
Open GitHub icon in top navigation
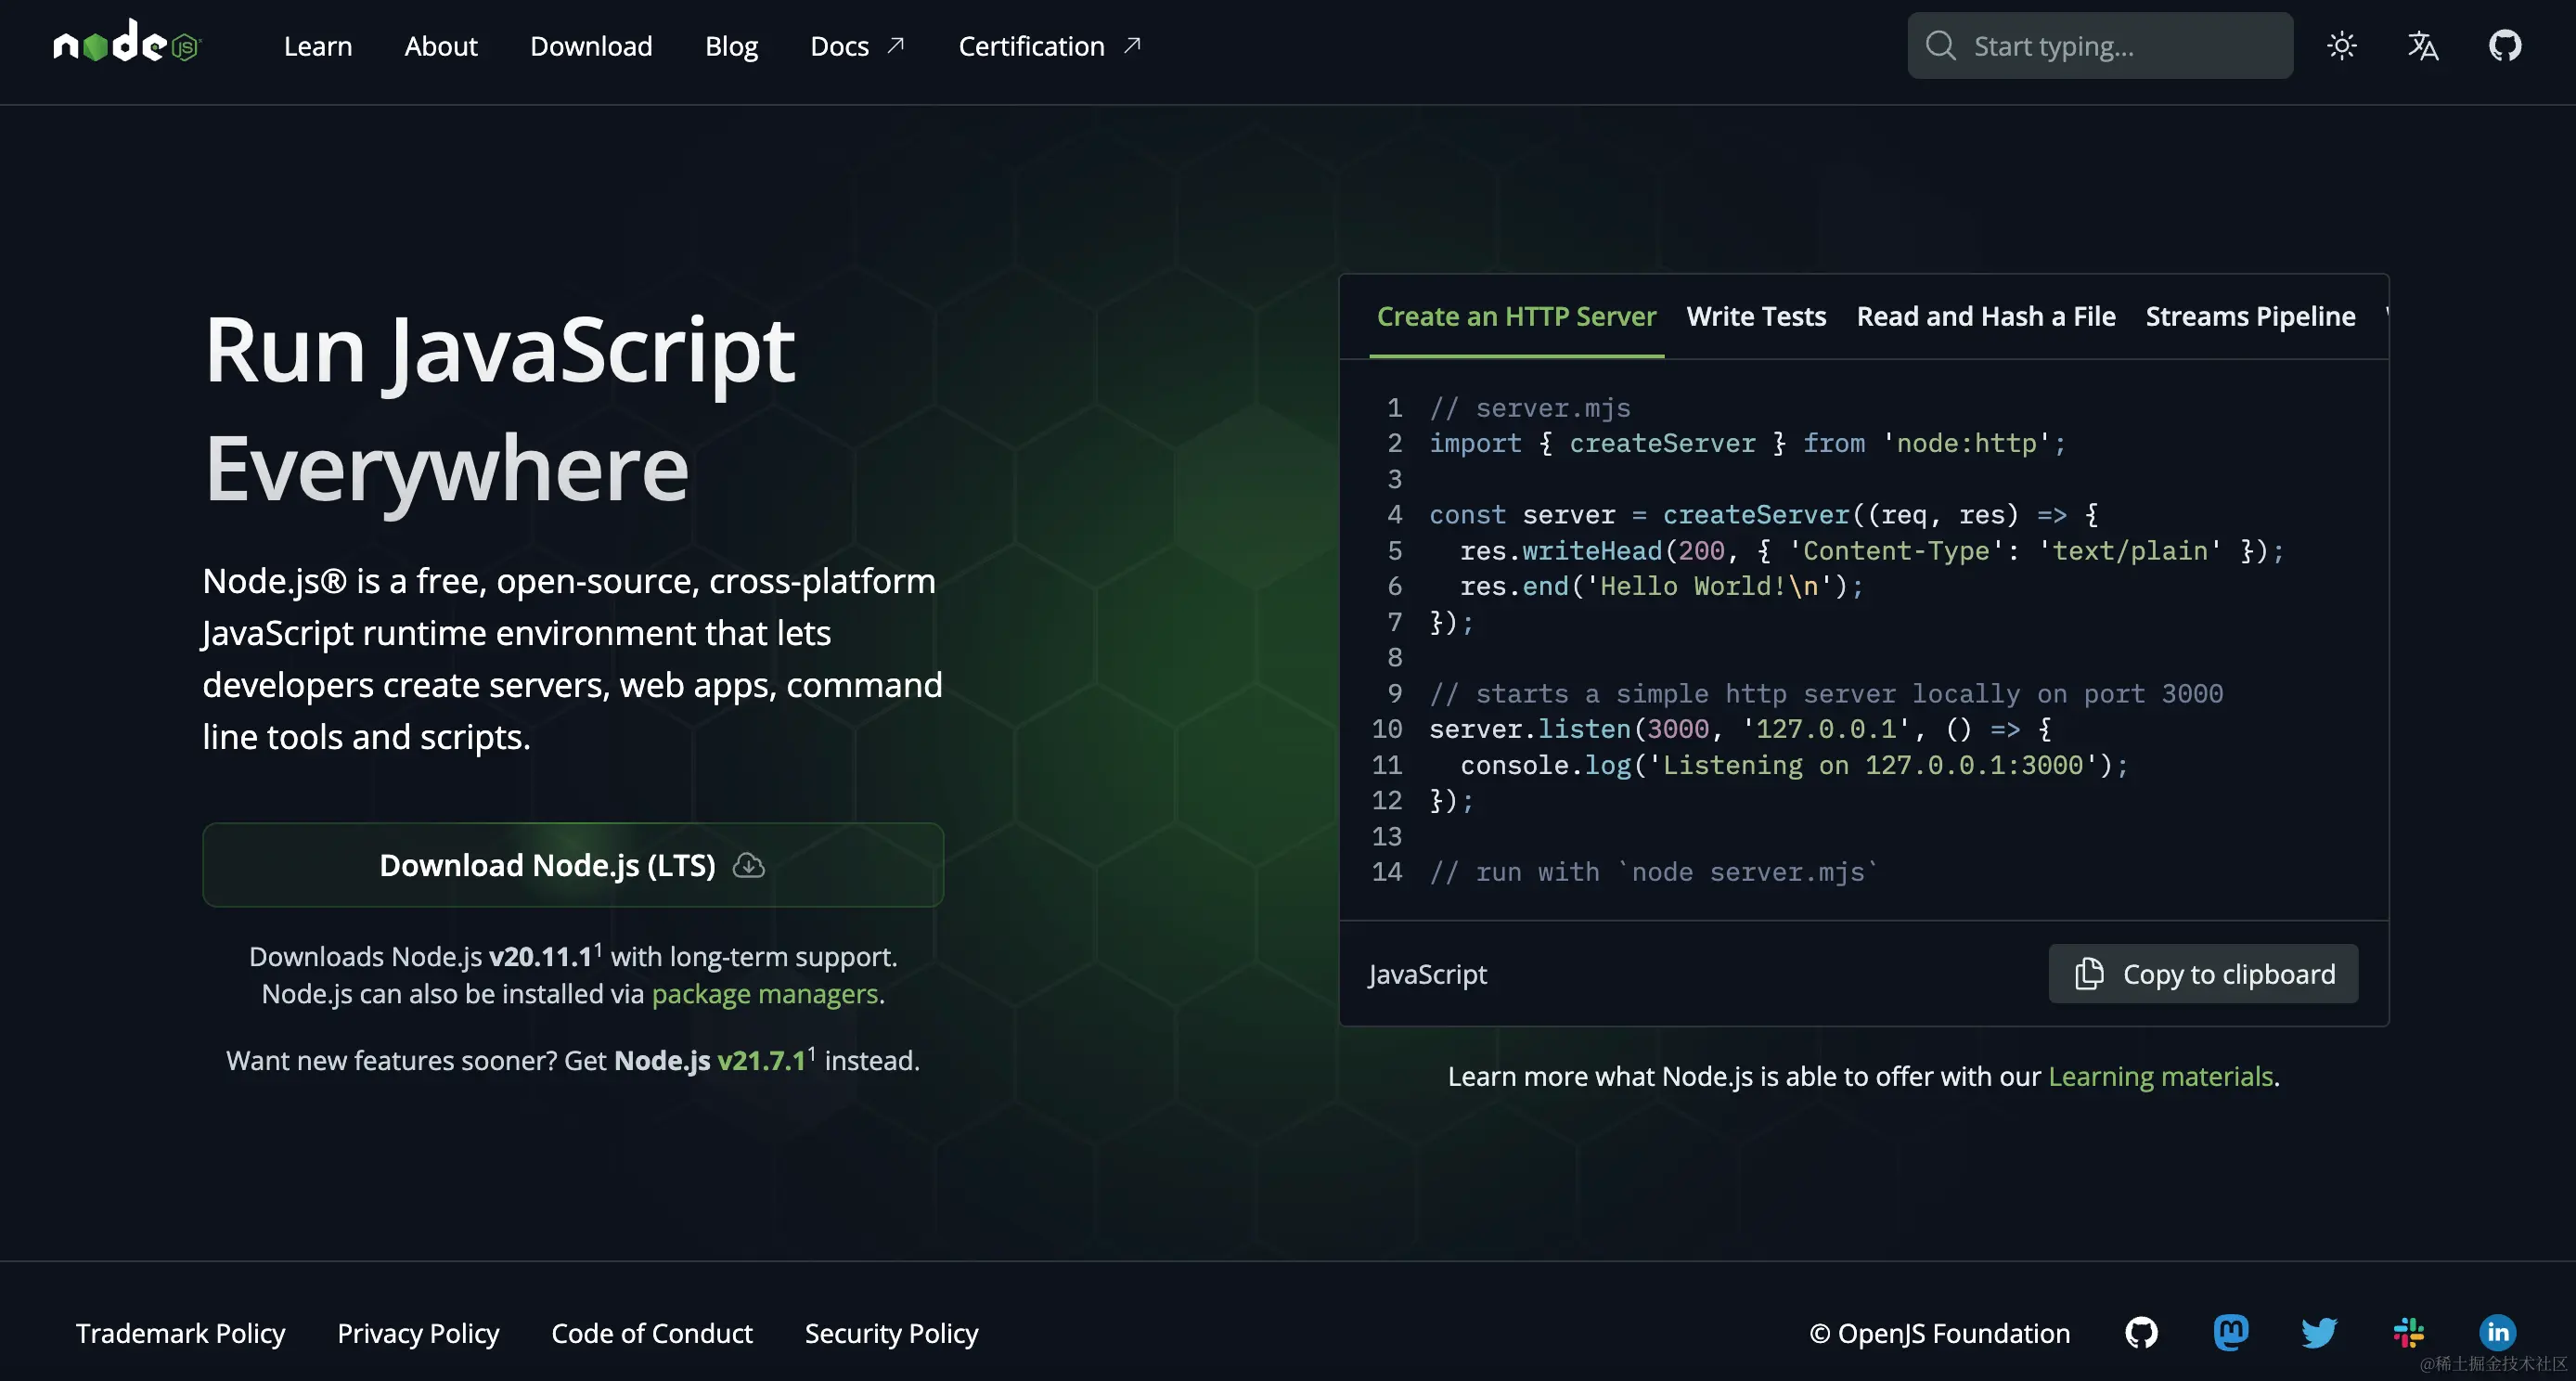coord(2504,45)
